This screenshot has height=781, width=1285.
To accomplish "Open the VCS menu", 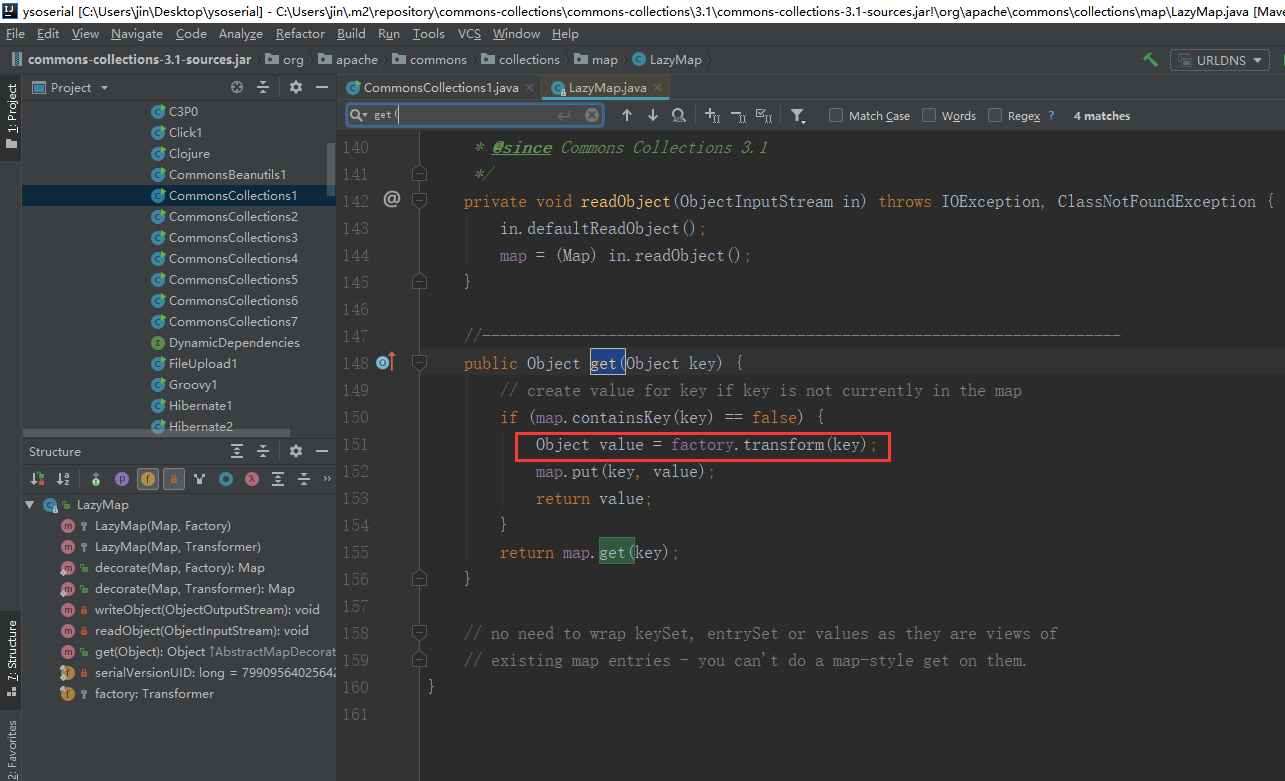I will tap(469, 33).
